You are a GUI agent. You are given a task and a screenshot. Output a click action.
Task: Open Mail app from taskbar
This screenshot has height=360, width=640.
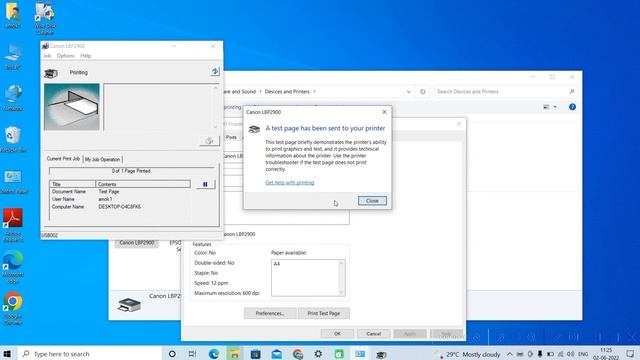pyautogui.click(x=277, y=354)
